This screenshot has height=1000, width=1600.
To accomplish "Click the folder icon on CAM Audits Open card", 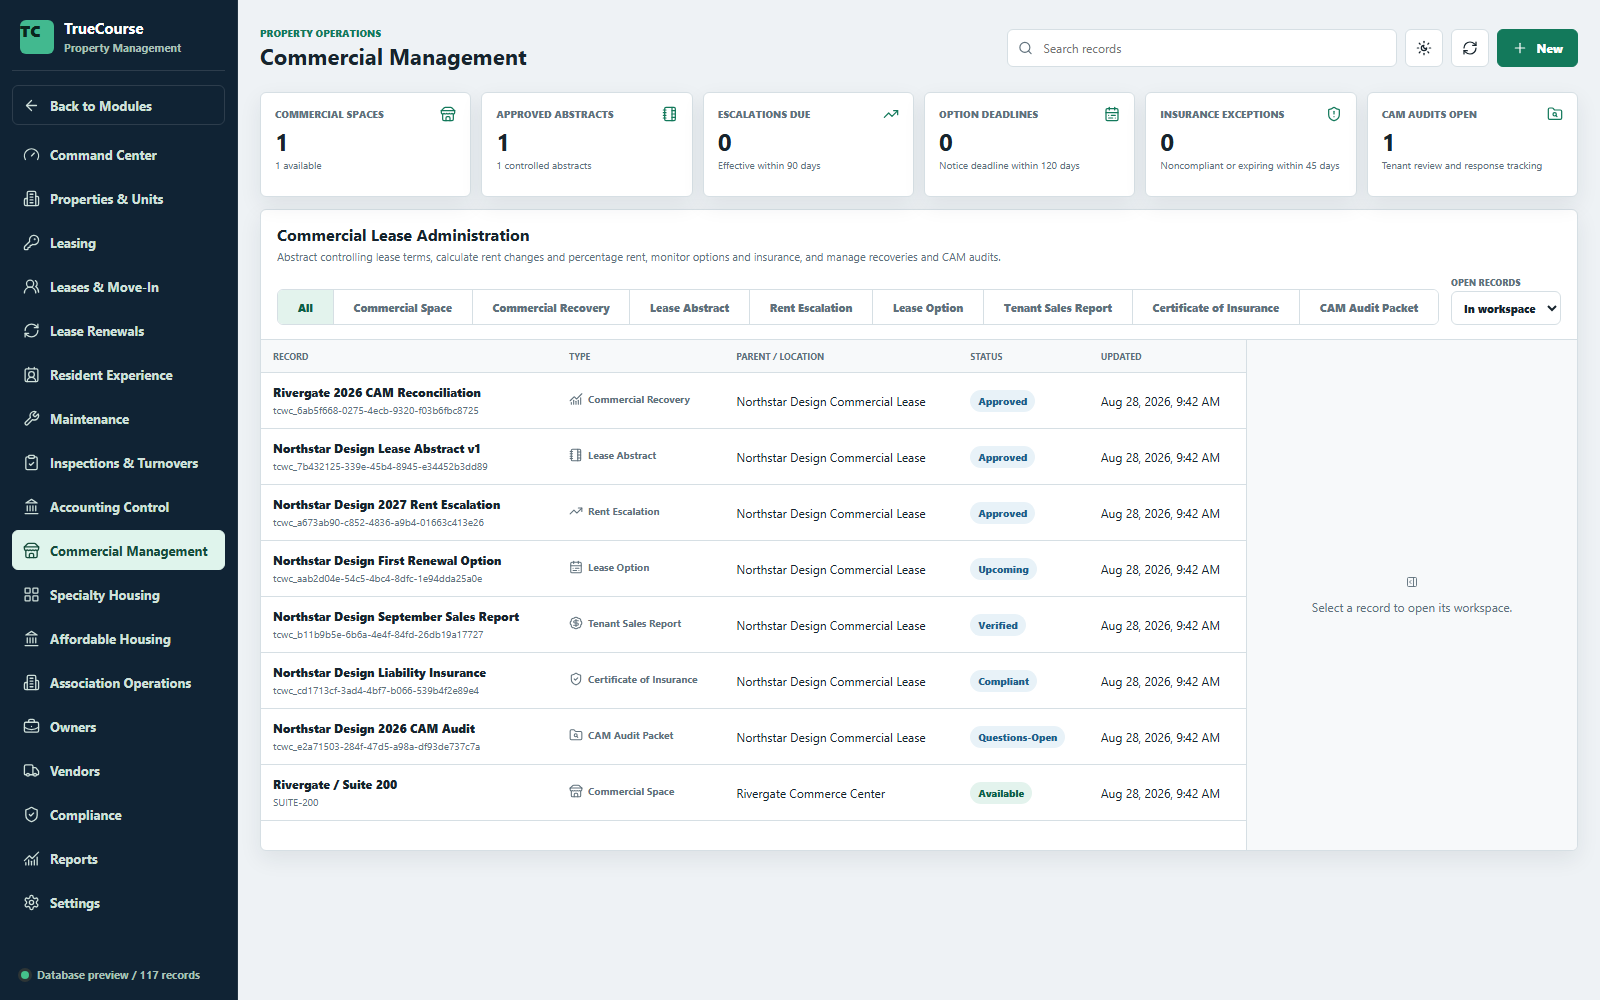I will pyautogui.click(x=1555, y=114).
